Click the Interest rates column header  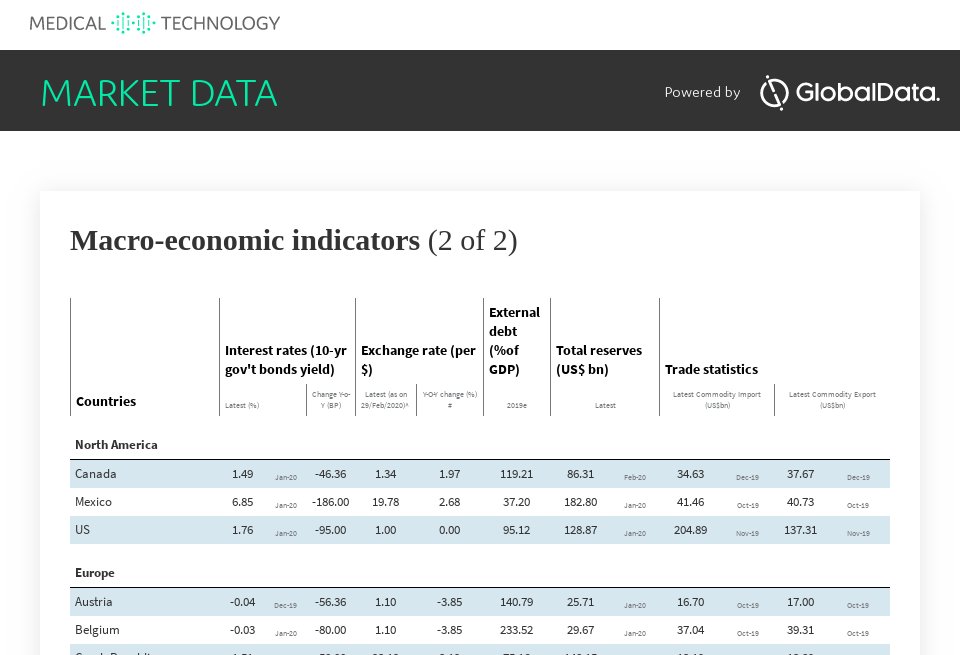286,360
